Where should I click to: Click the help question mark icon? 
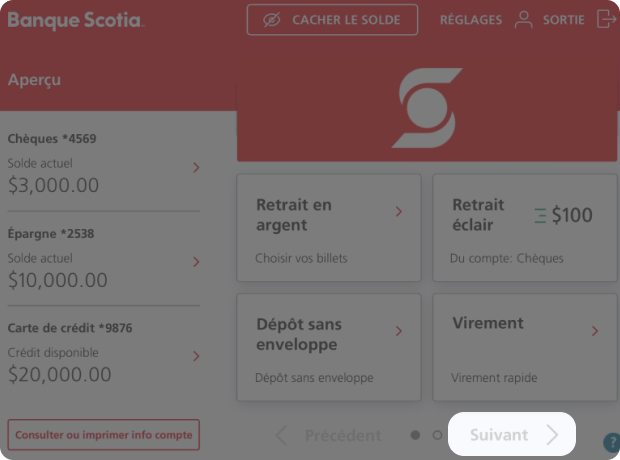click(x=612, y=442)
